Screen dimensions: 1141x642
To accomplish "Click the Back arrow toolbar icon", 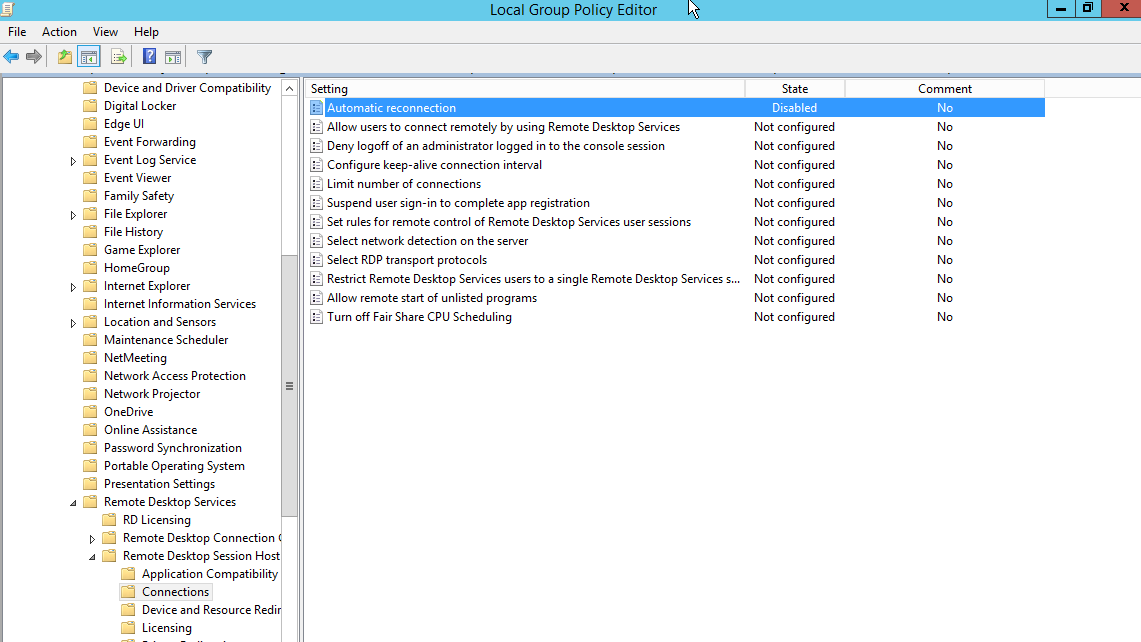I will 12,57.
